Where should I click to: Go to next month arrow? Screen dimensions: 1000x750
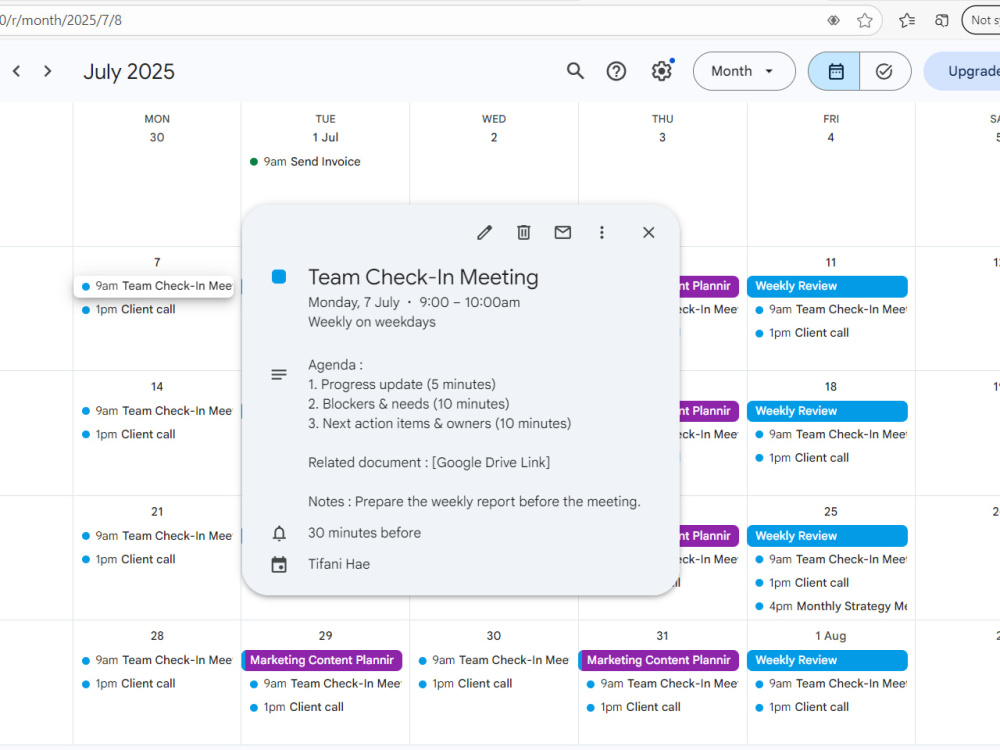click(47, 71)
